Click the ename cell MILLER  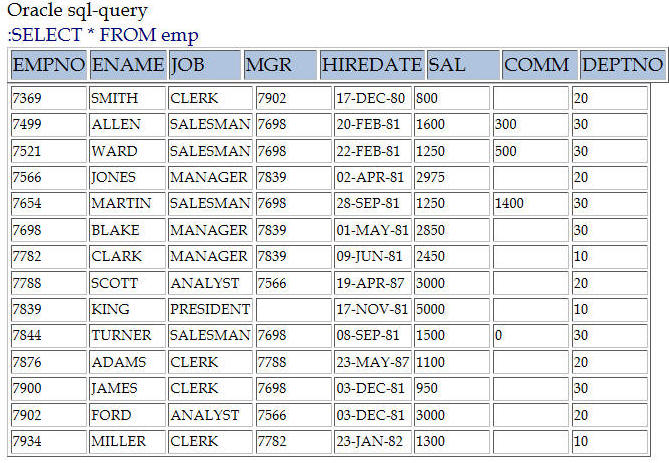[x=127, y=441]
